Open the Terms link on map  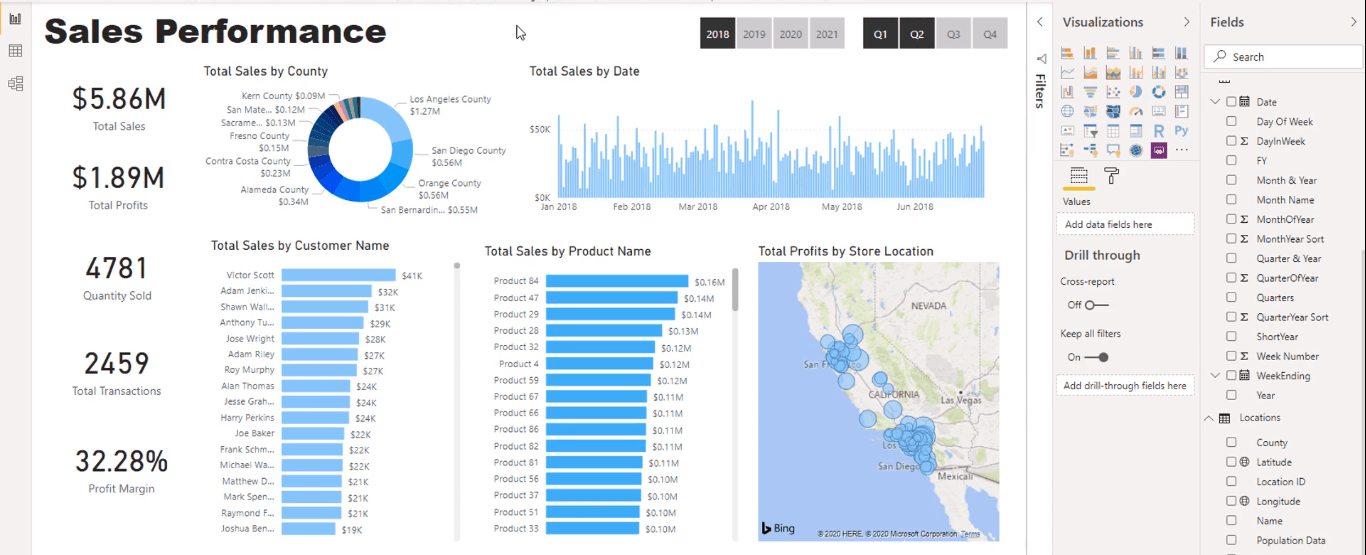[971, 535]
